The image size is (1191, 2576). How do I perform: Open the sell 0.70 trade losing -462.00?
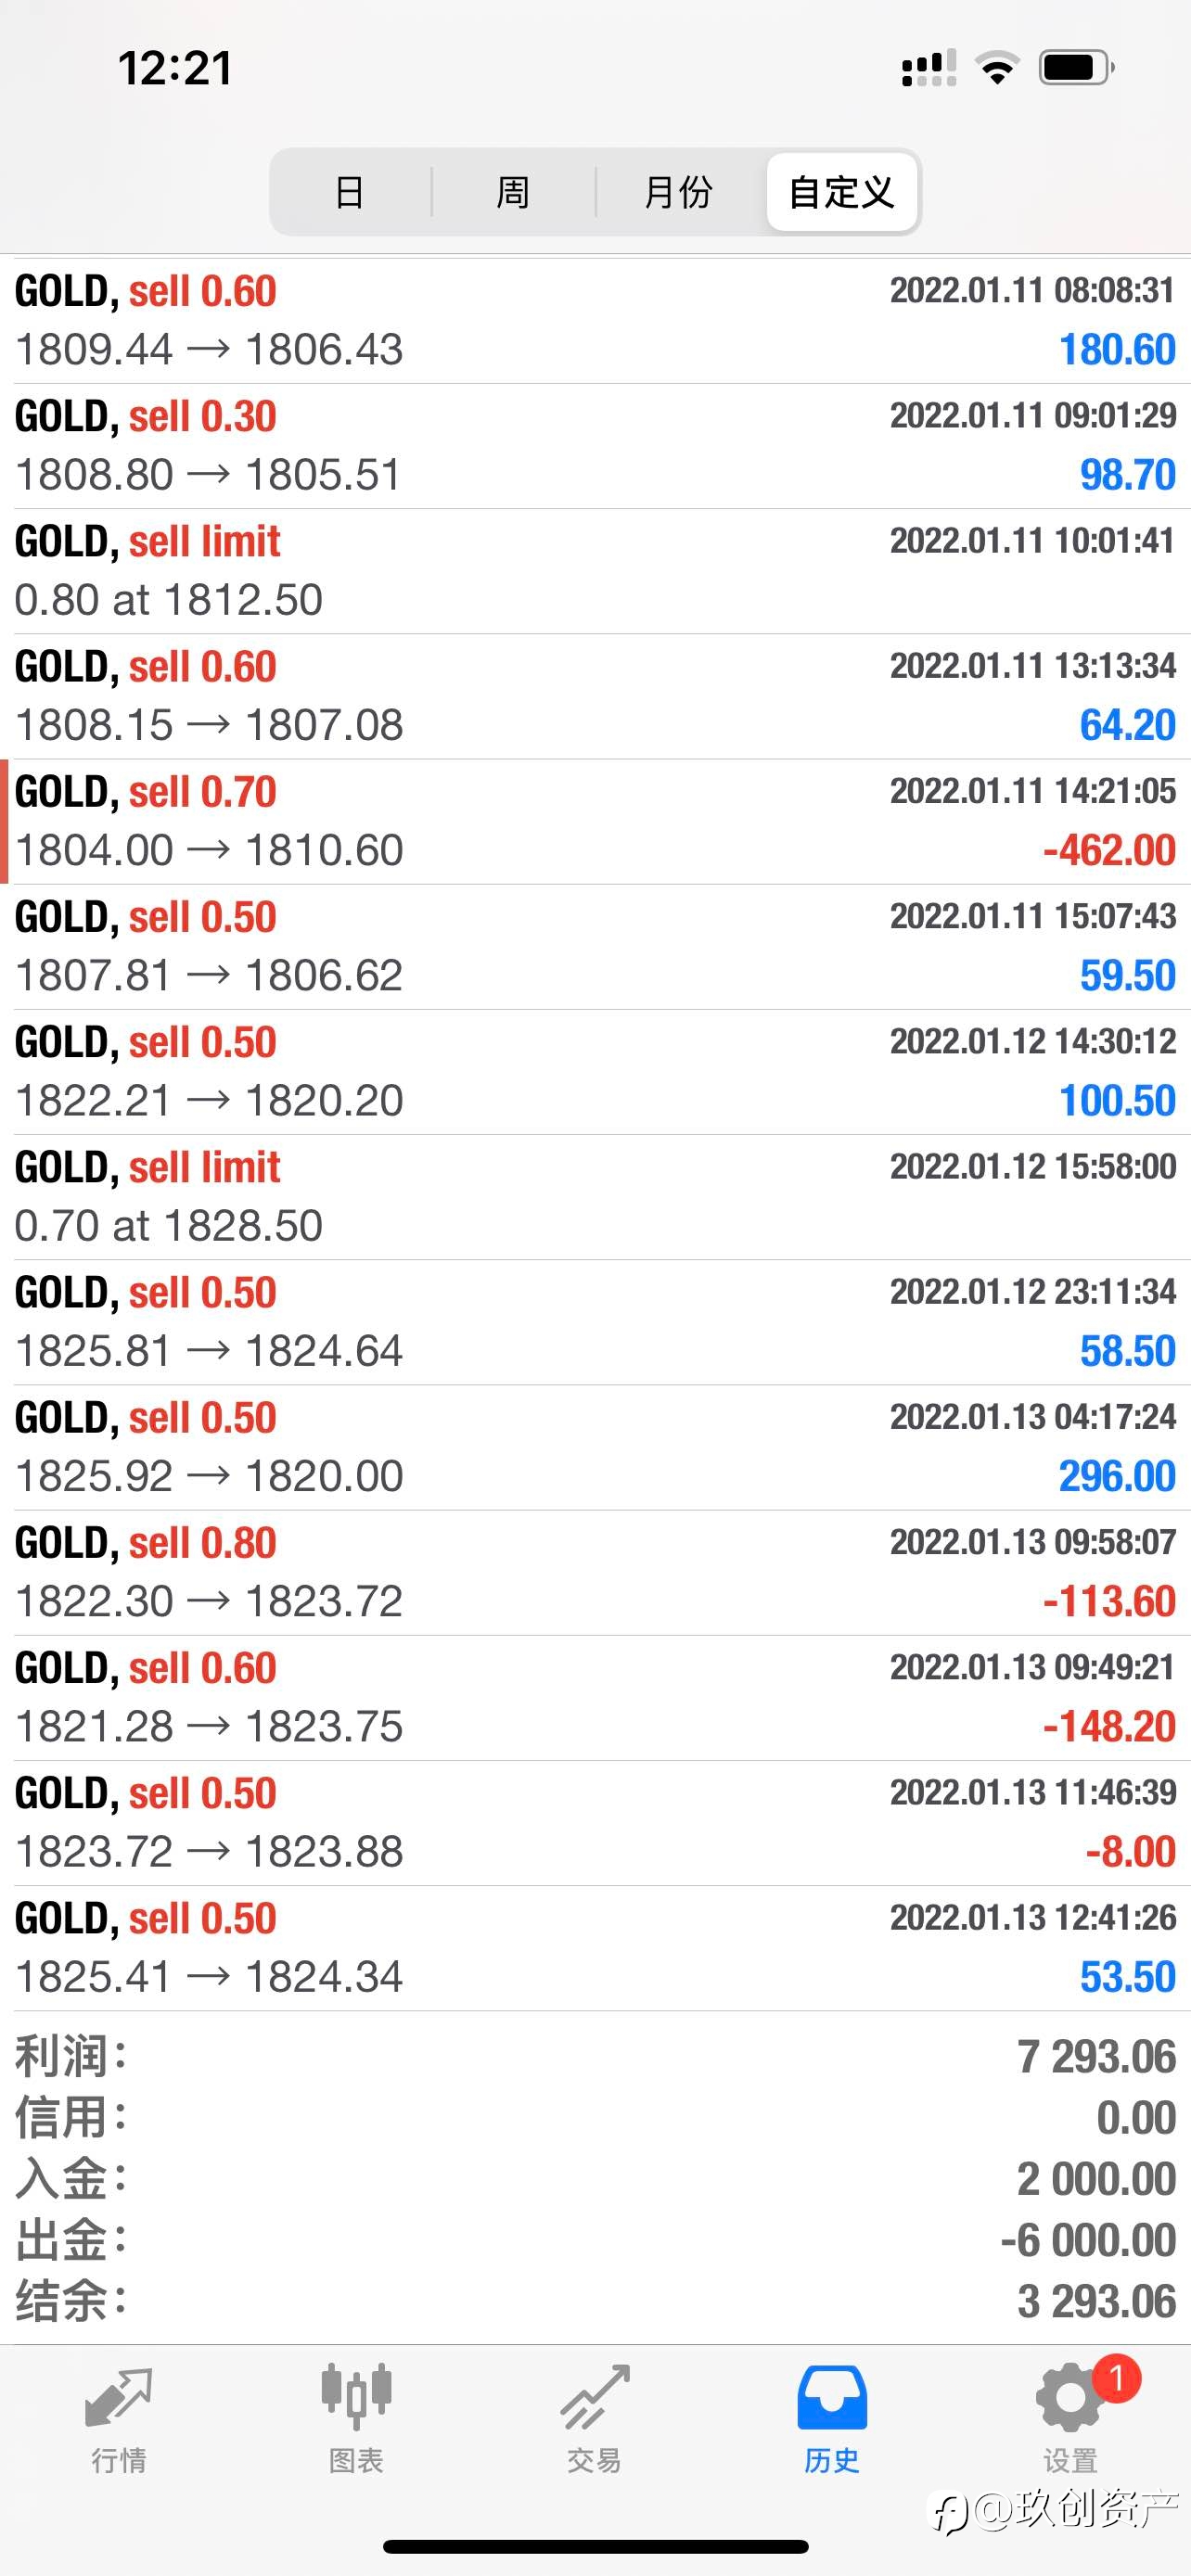click(595, 821)
